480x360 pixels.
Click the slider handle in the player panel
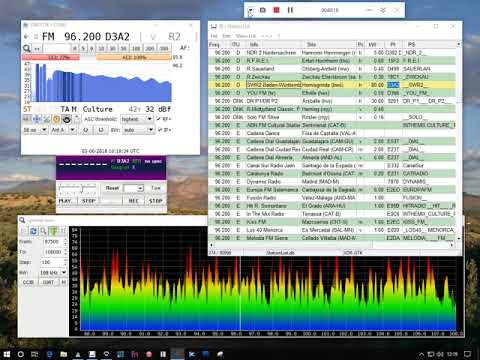(82, 190)
